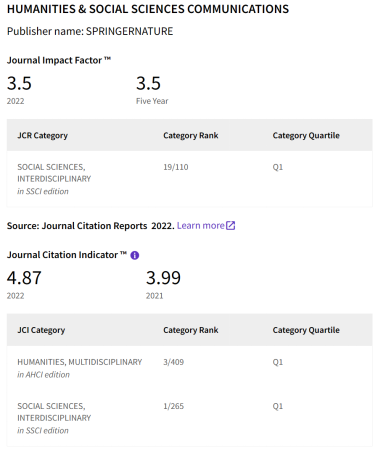Click the 3/409 category rank cell

(x=173, y=362)
